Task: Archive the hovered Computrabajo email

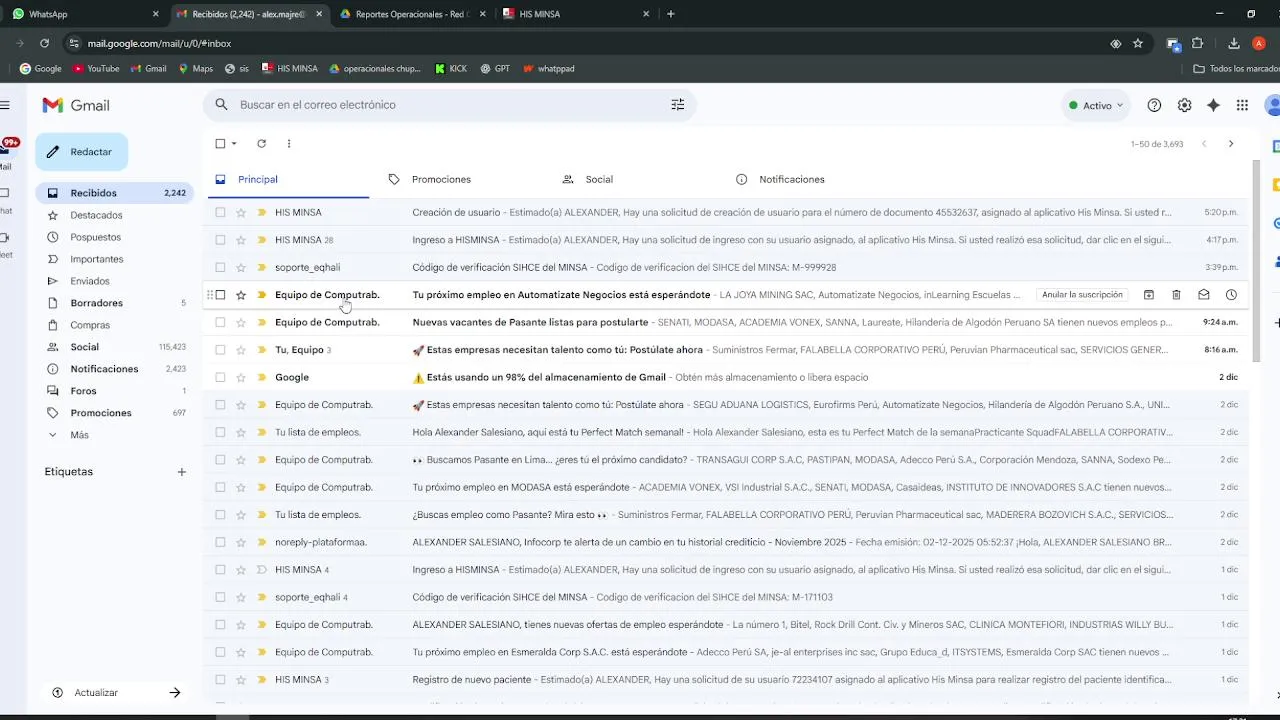Action: coord(1149,295)
